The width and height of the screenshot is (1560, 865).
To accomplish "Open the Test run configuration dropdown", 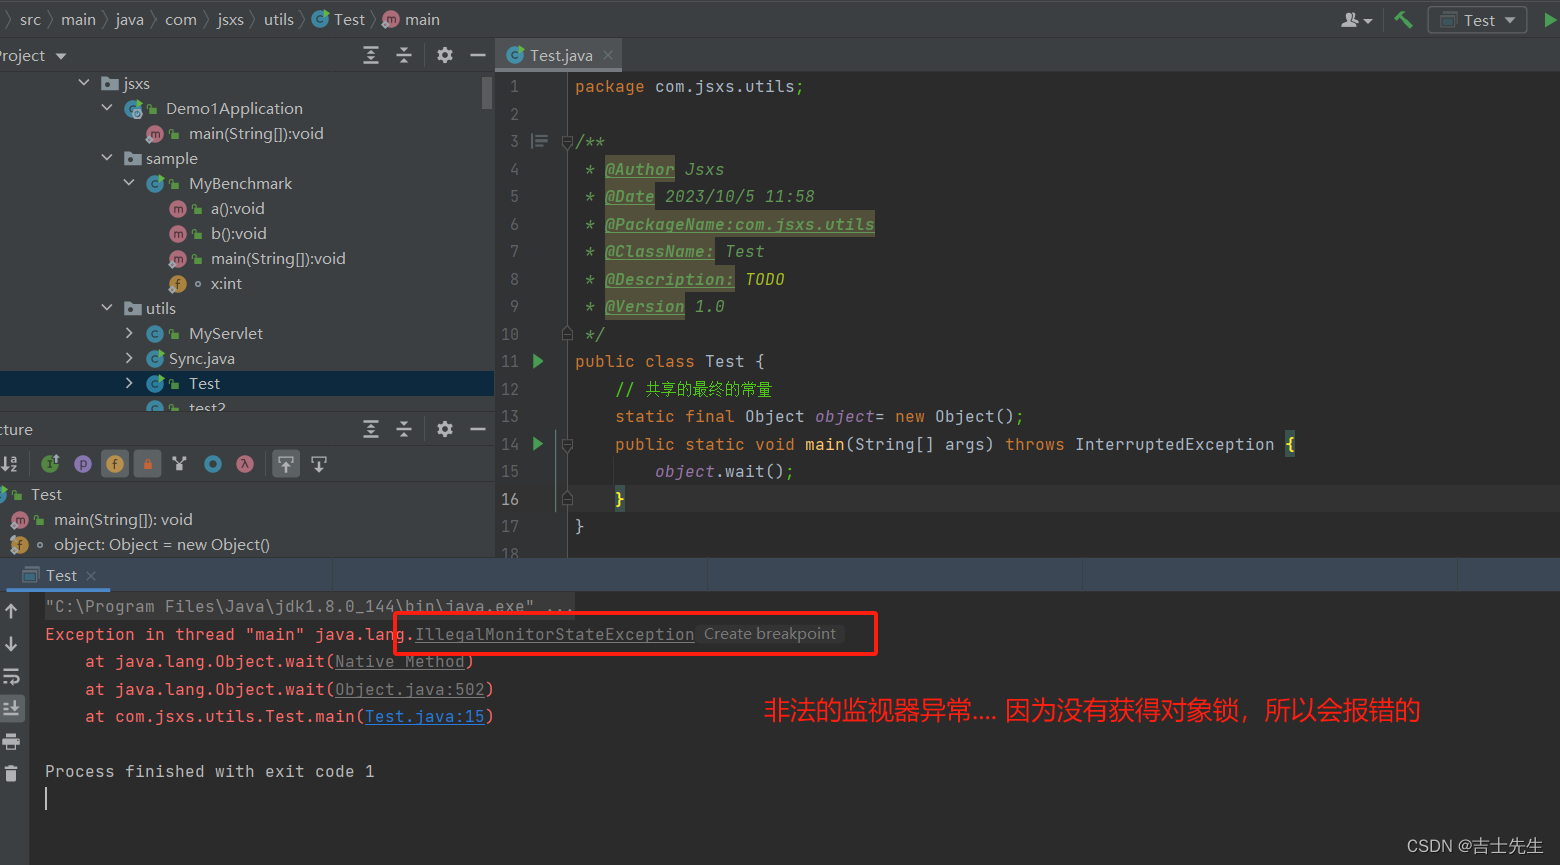I will [x=1478, y=20].
